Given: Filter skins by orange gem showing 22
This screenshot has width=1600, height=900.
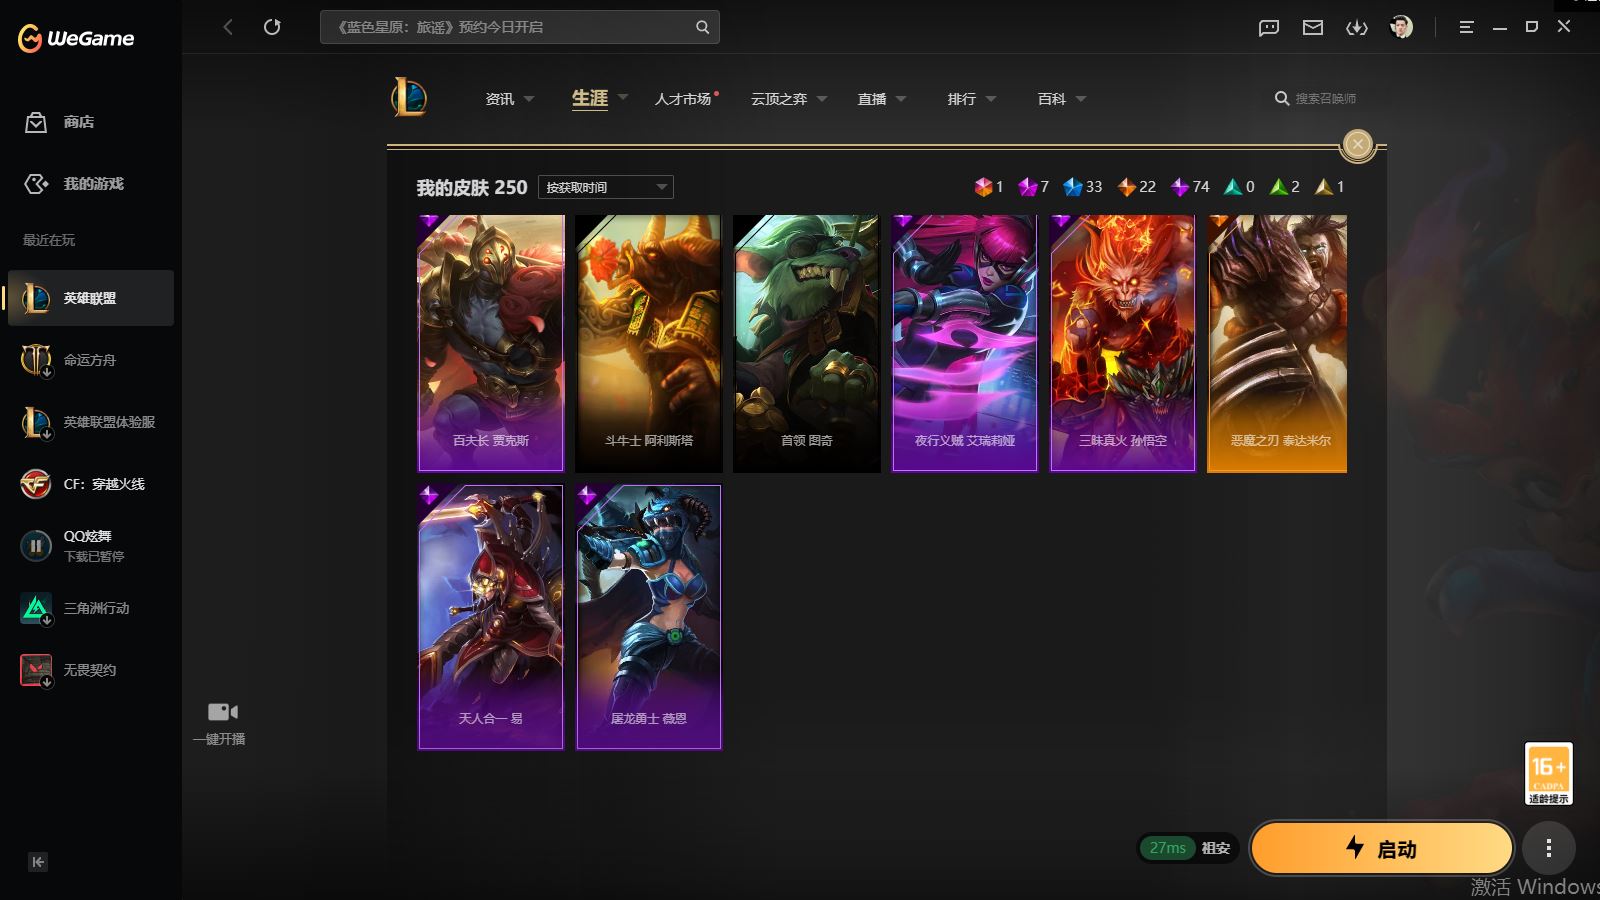Looking at the screenshot, I should click(x=1136, y=187).
